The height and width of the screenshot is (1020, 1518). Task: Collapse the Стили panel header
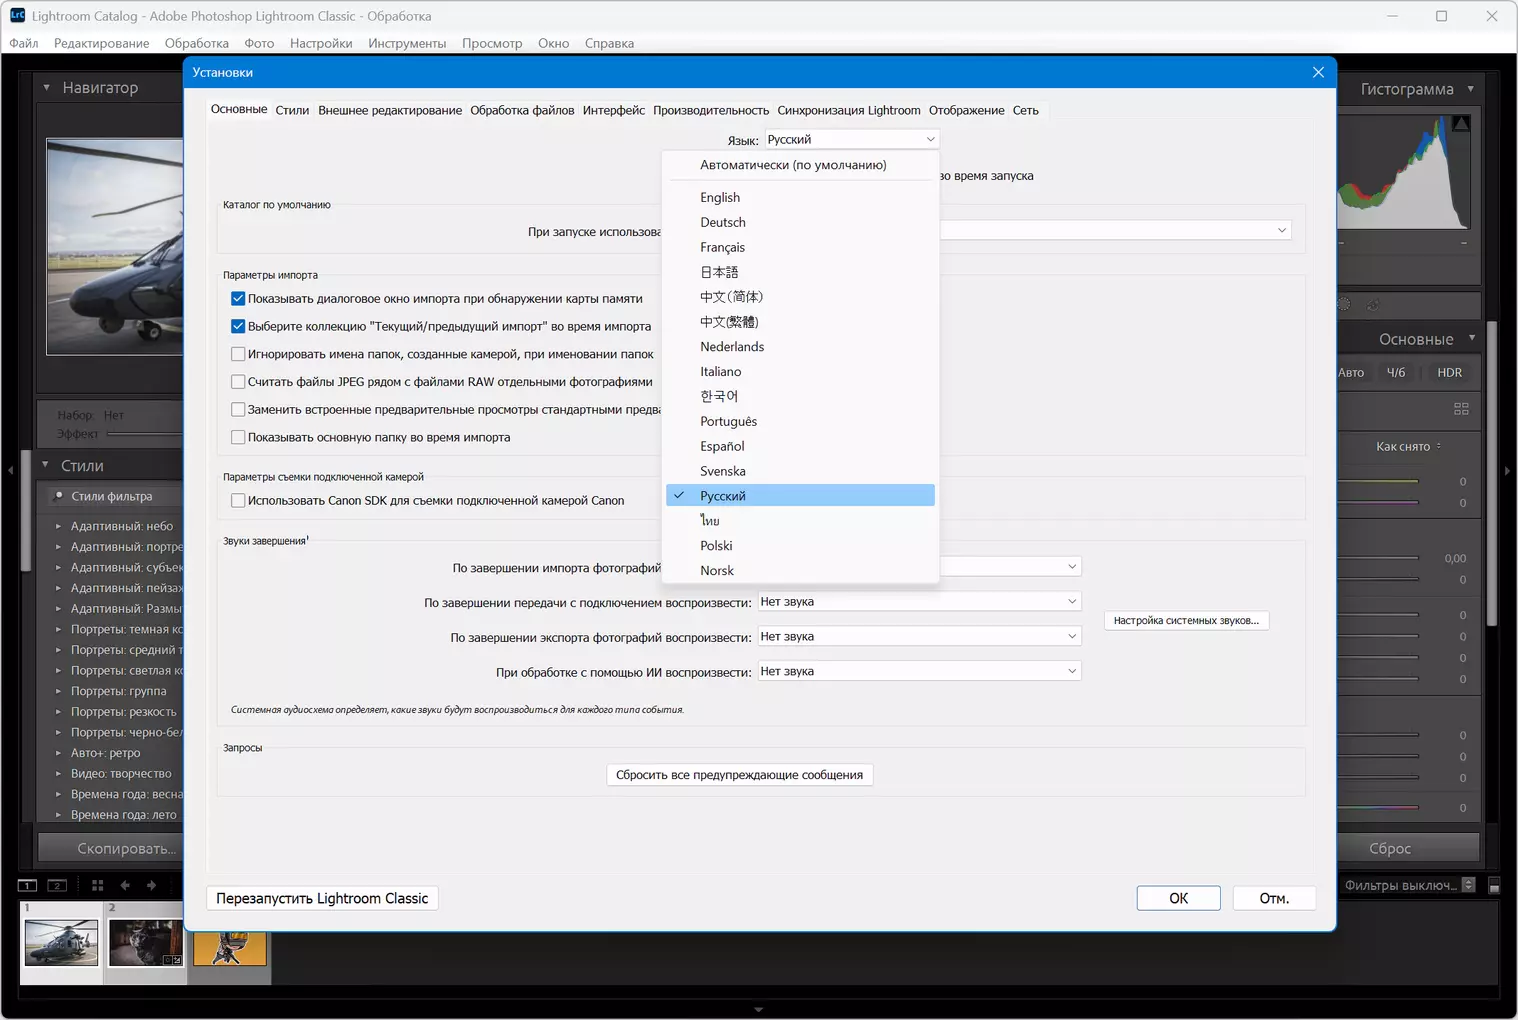point(45,465)
